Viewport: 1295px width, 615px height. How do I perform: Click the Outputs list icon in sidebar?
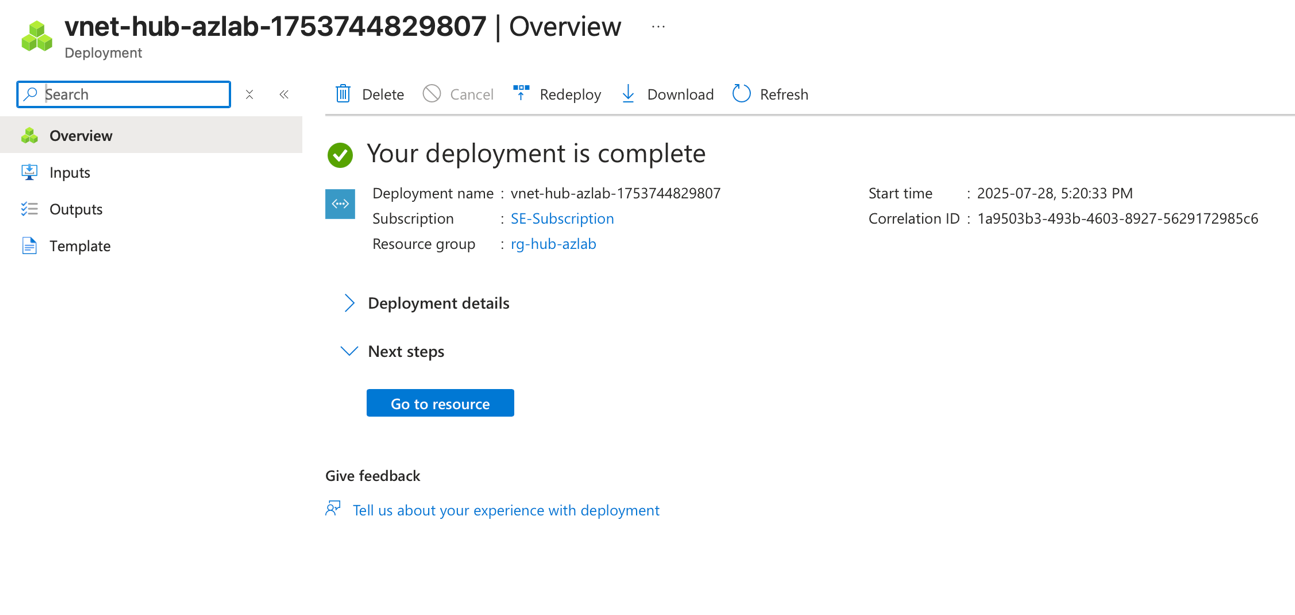(30, 209)
